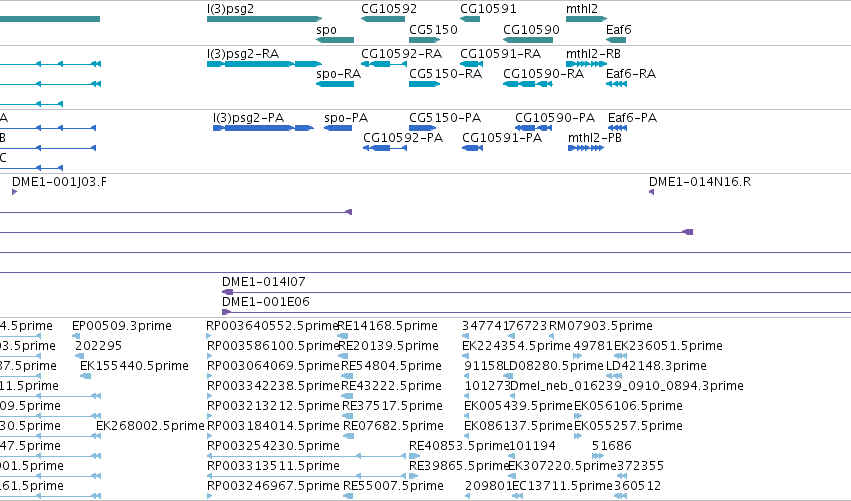
Task: Click EST EK236051.5prime
Action: point(668,346)
